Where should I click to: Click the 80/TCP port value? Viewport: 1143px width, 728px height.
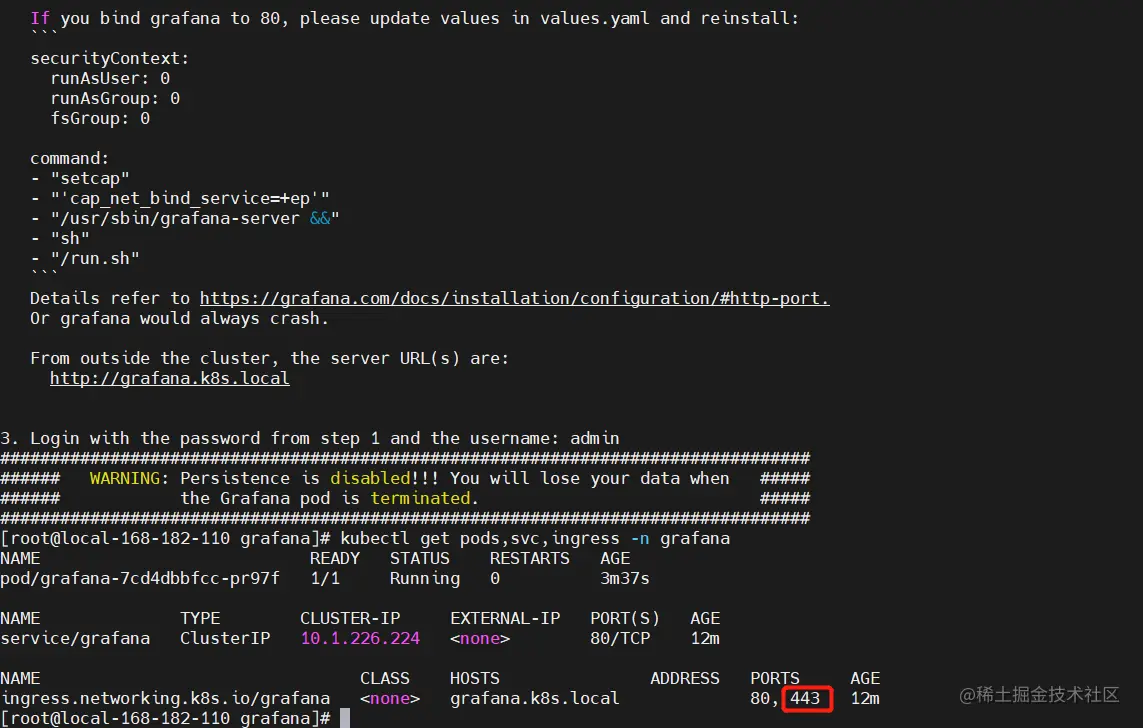point(620,638)
